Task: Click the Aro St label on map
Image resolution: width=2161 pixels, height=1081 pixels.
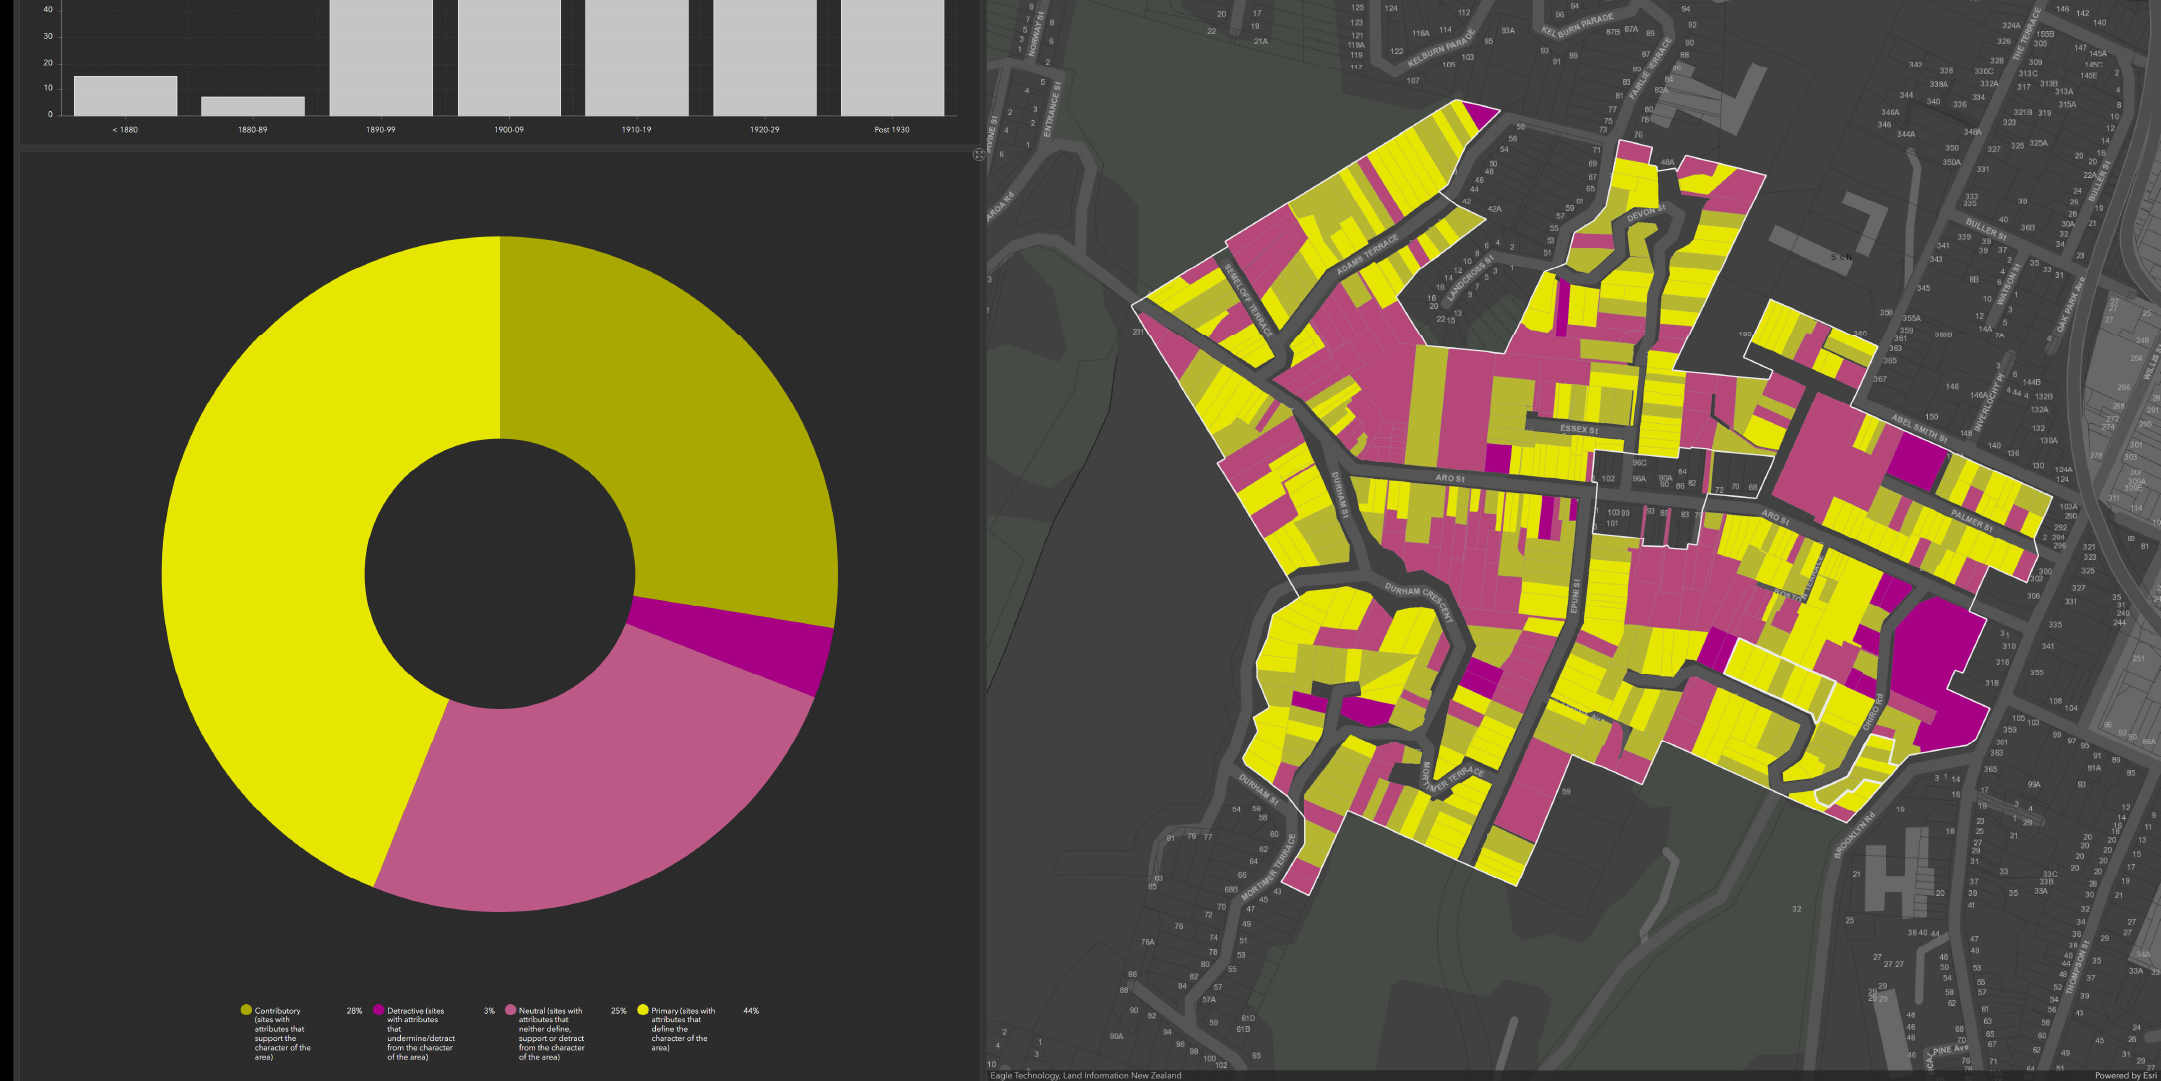Action: pos(1450,478)
